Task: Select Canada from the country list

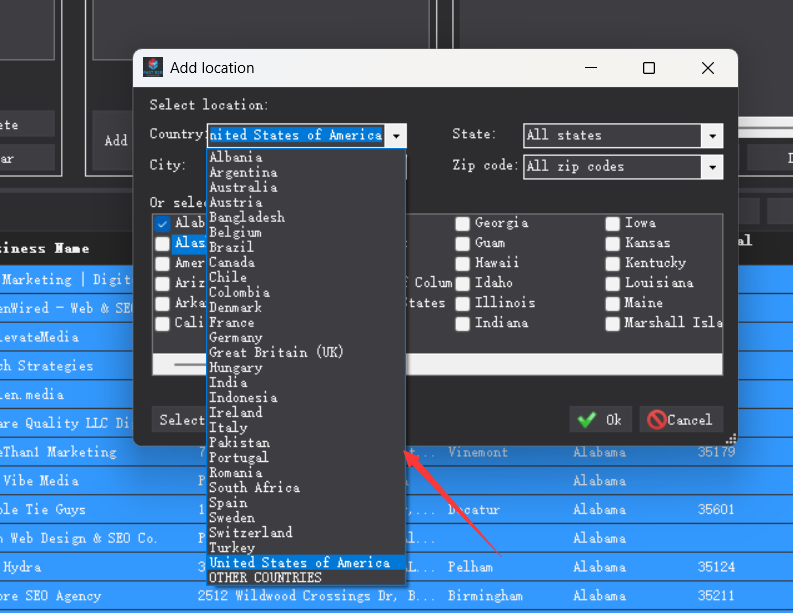Action: point(232,262)
